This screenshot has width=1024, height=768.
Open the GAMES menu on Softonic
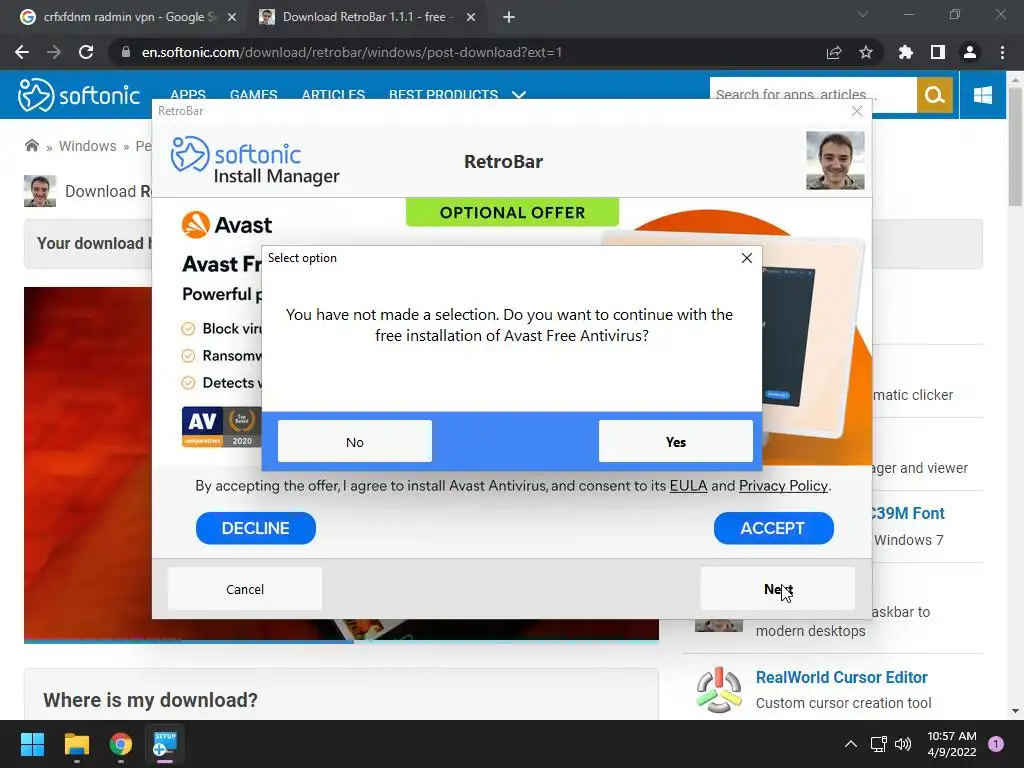click(x=253, y=94)
